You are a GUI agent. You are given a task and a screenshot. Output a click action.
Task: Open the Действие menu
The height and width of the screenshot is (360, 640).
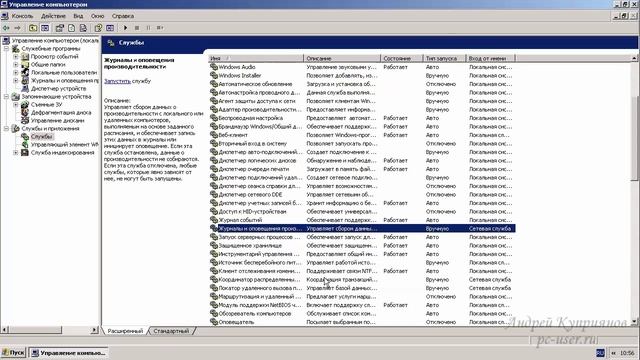pos(53,16)
